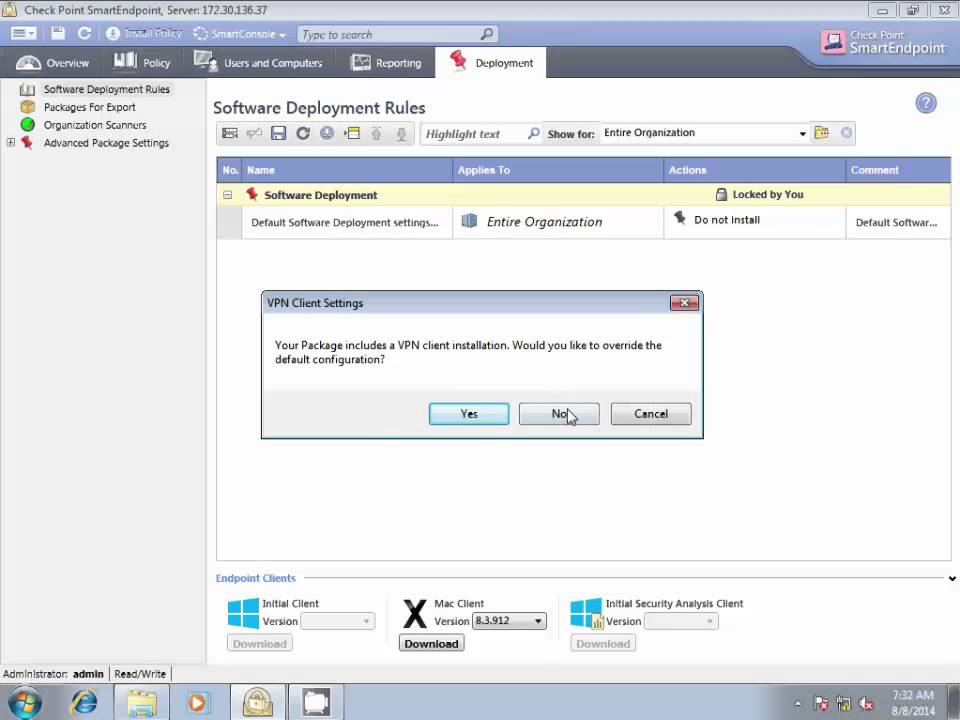Open the main application menu button
Image resolution: width=960 pixels, height=720 pixels.
click(x=23, y=34)
